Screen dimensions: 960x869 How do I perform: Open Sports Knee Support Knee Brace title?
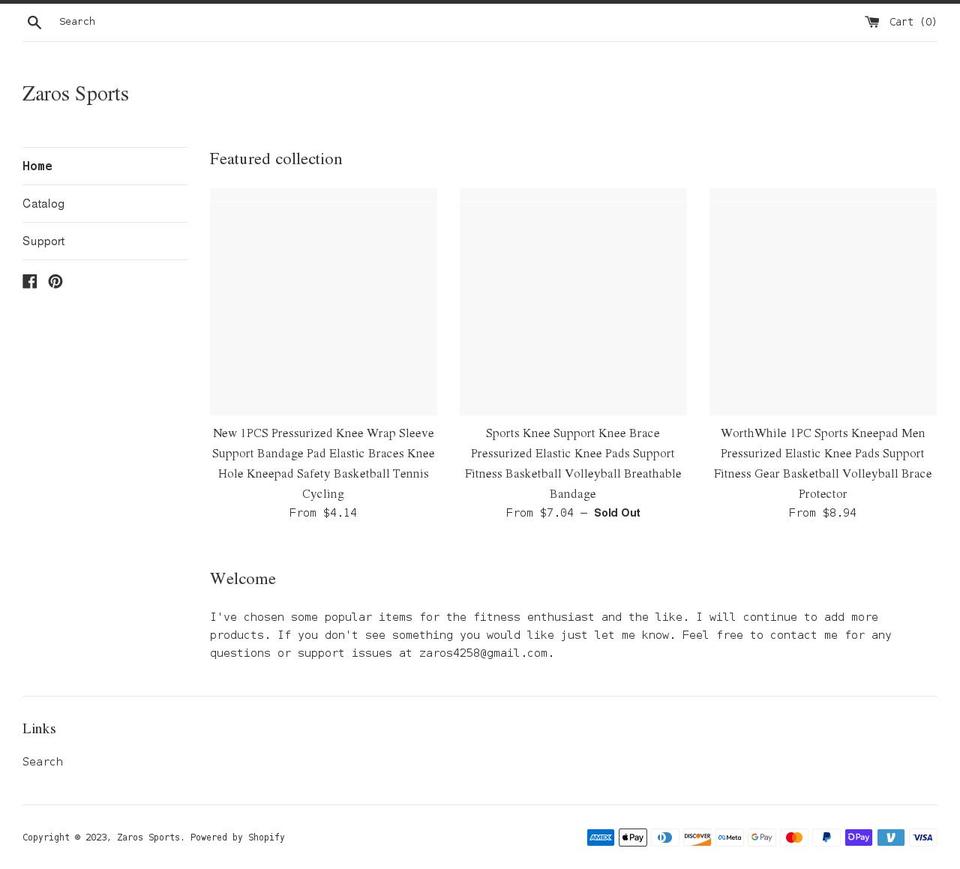[x=573, y=463]
